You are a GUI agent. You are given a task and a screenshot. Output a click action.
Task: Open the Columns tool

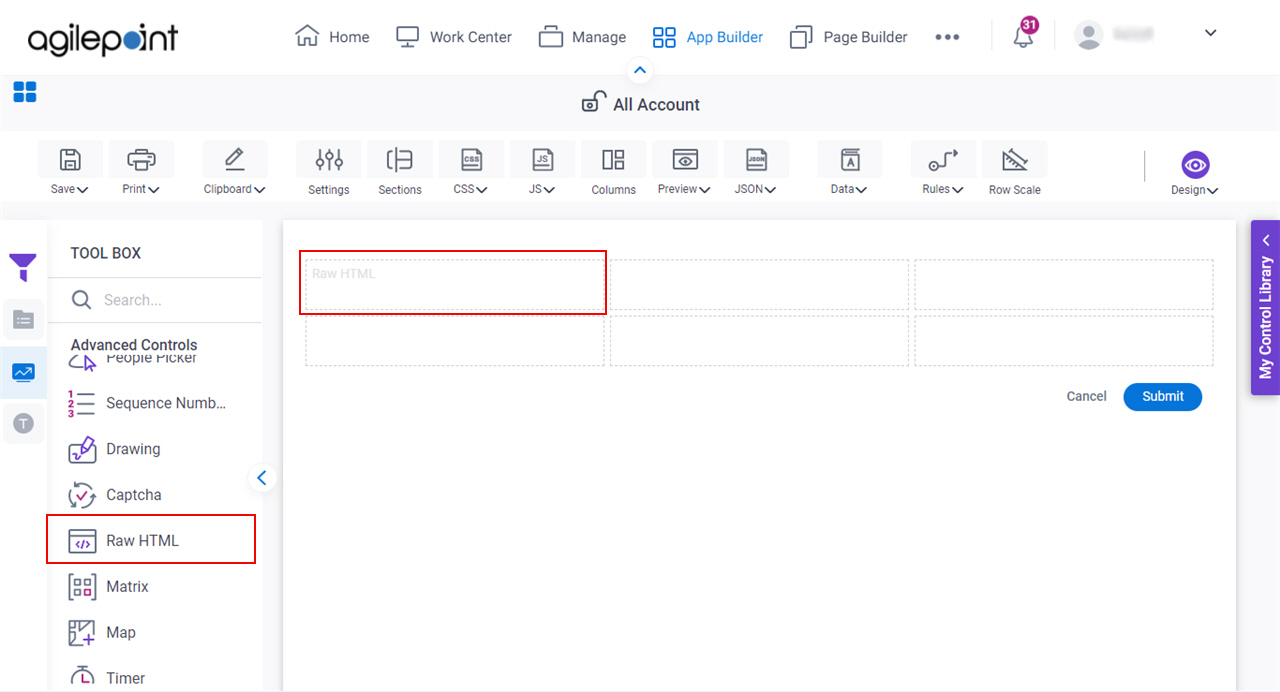[613, 168]
